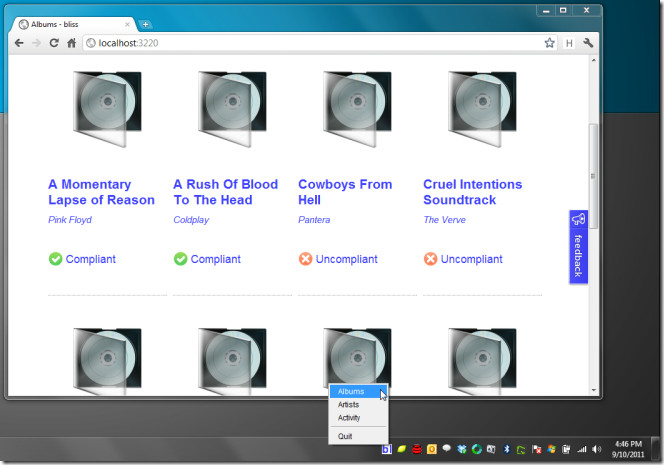Viewport: 664px width, 465px height.
Task: Choose Albums in the tray context menu
Action: 358,391
